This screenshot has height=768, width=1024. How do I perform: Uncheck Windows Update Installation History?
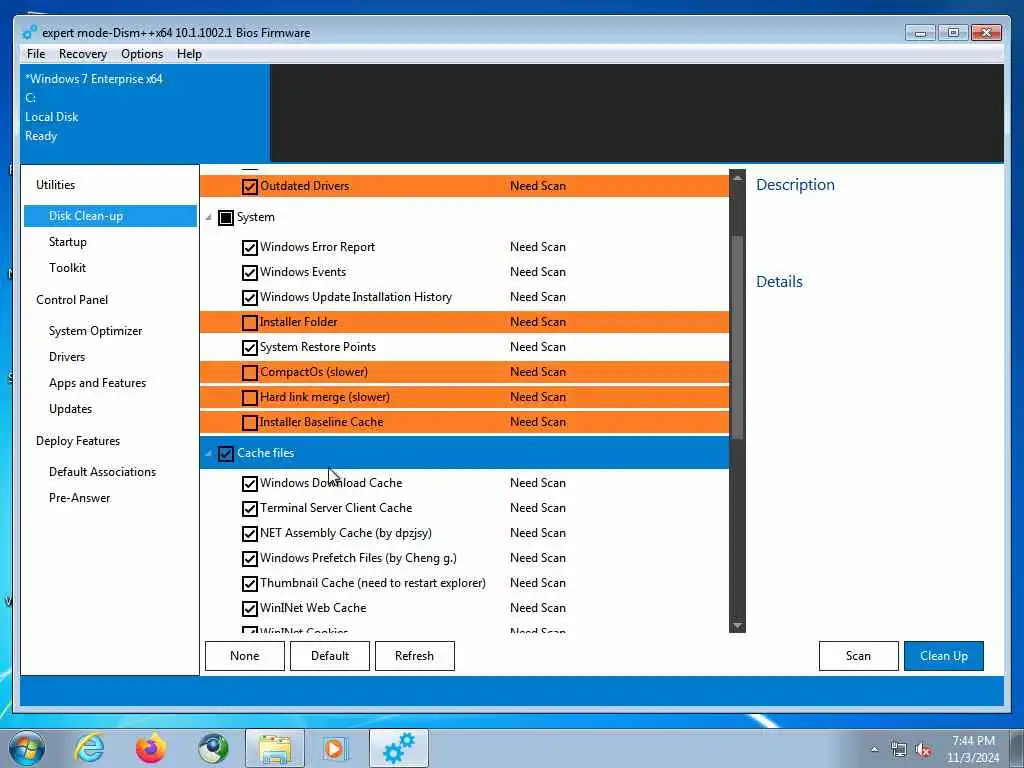pos(249,297)
